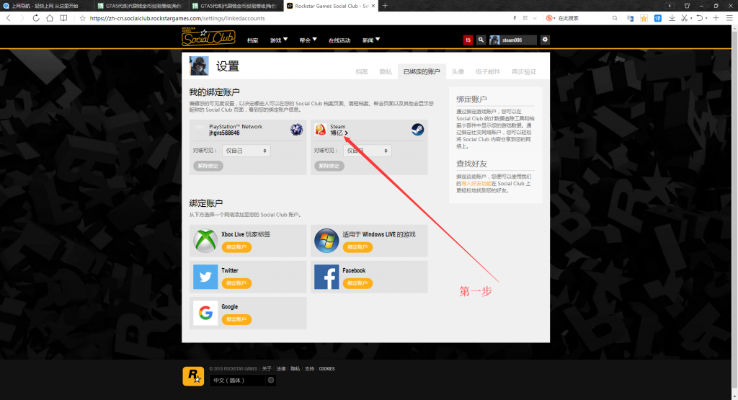
Task: Expand the 游戏 dropdown in the header
Action: [x=278, y=40]
